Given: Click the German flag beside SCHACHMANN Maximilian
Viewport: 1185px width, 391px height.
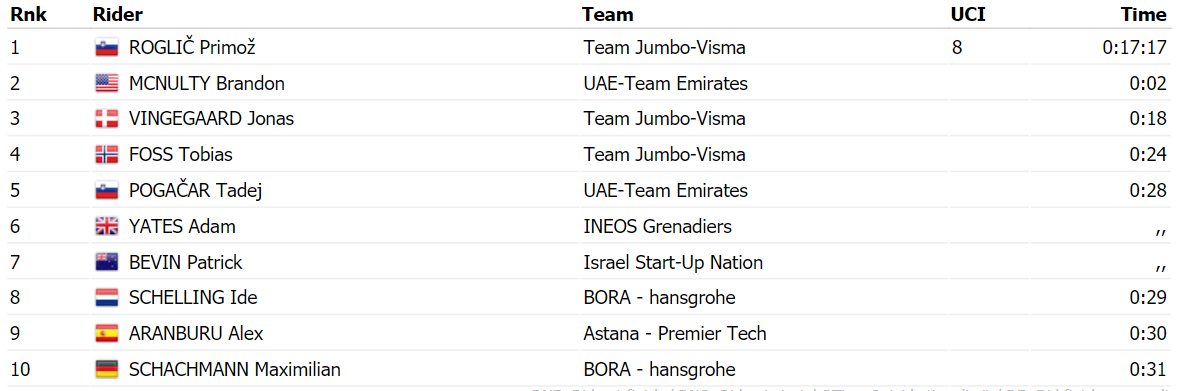Looking at the screenshot, I should (107, 370).
